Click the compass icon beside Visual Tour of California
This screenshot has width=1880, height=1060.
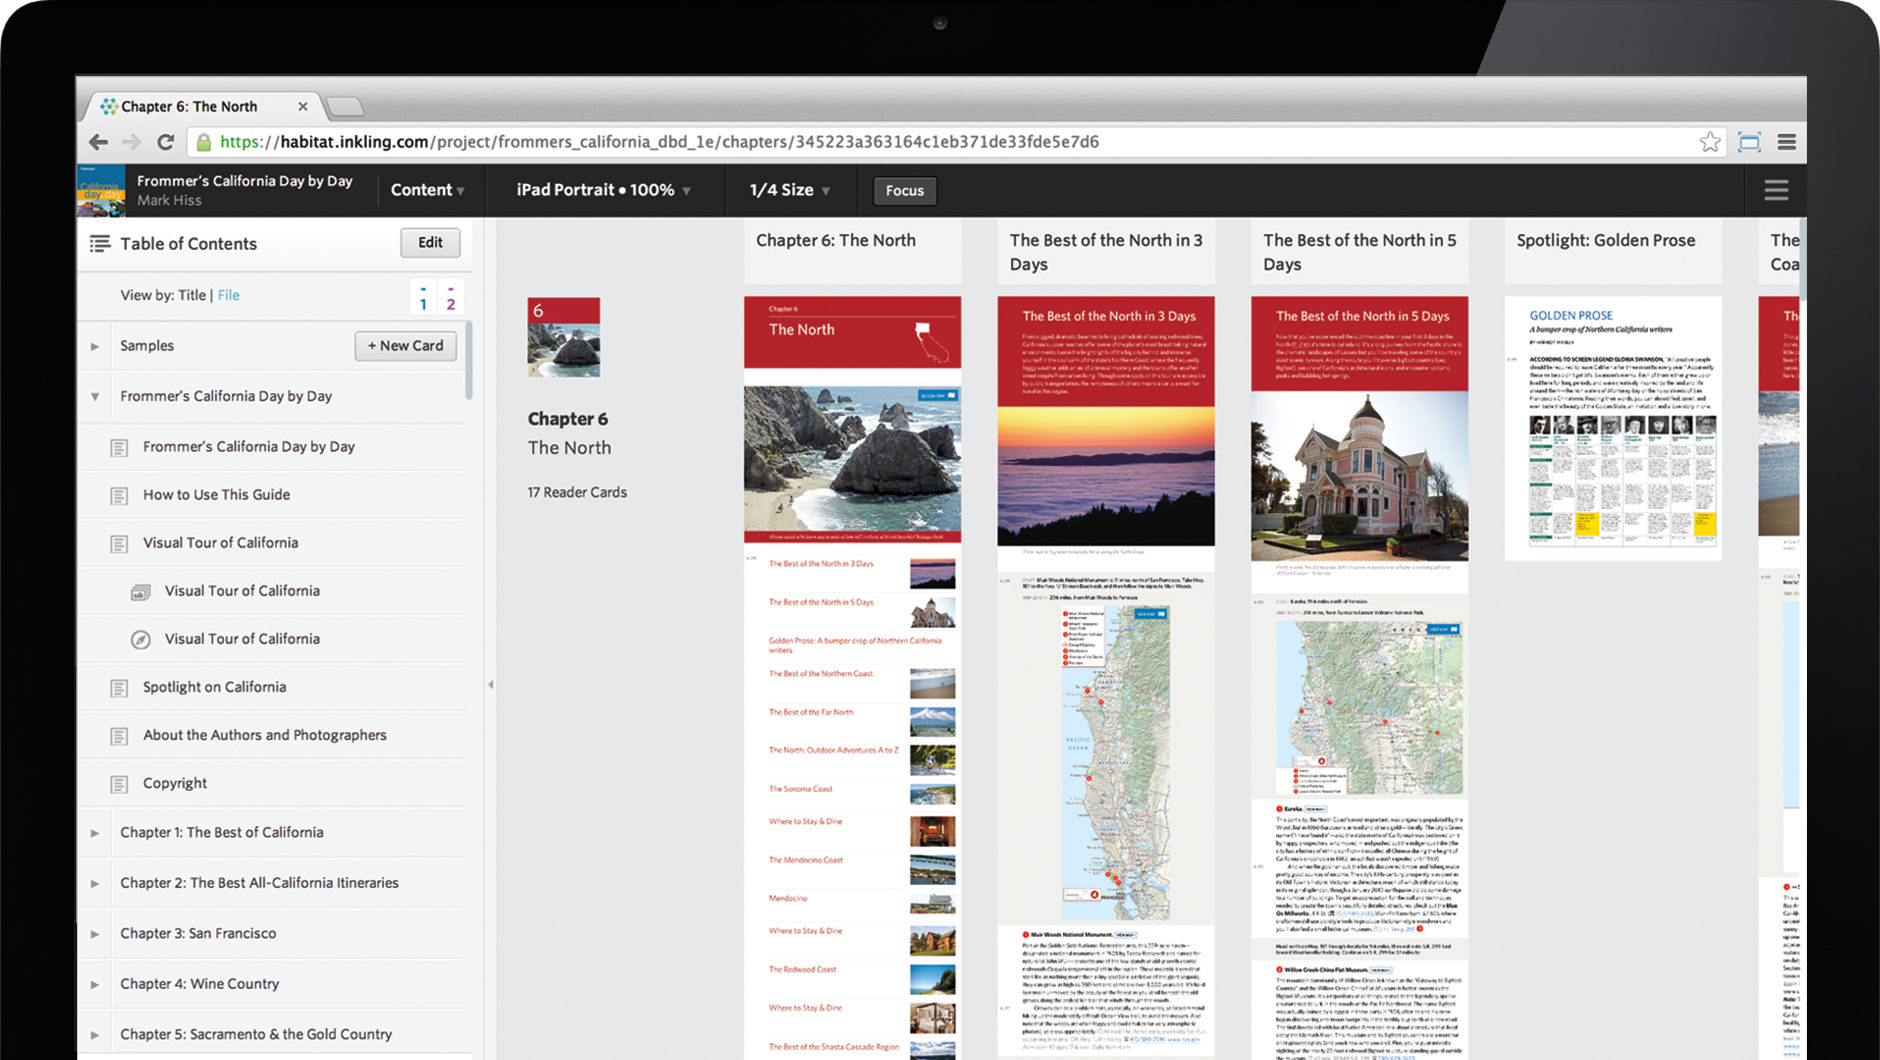[141, 640]
